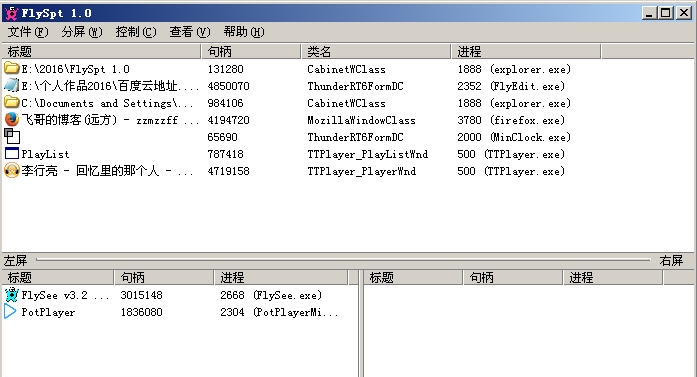
Task: Click folder icon of C:\Documents and Settings row
Action: (12, 103)
